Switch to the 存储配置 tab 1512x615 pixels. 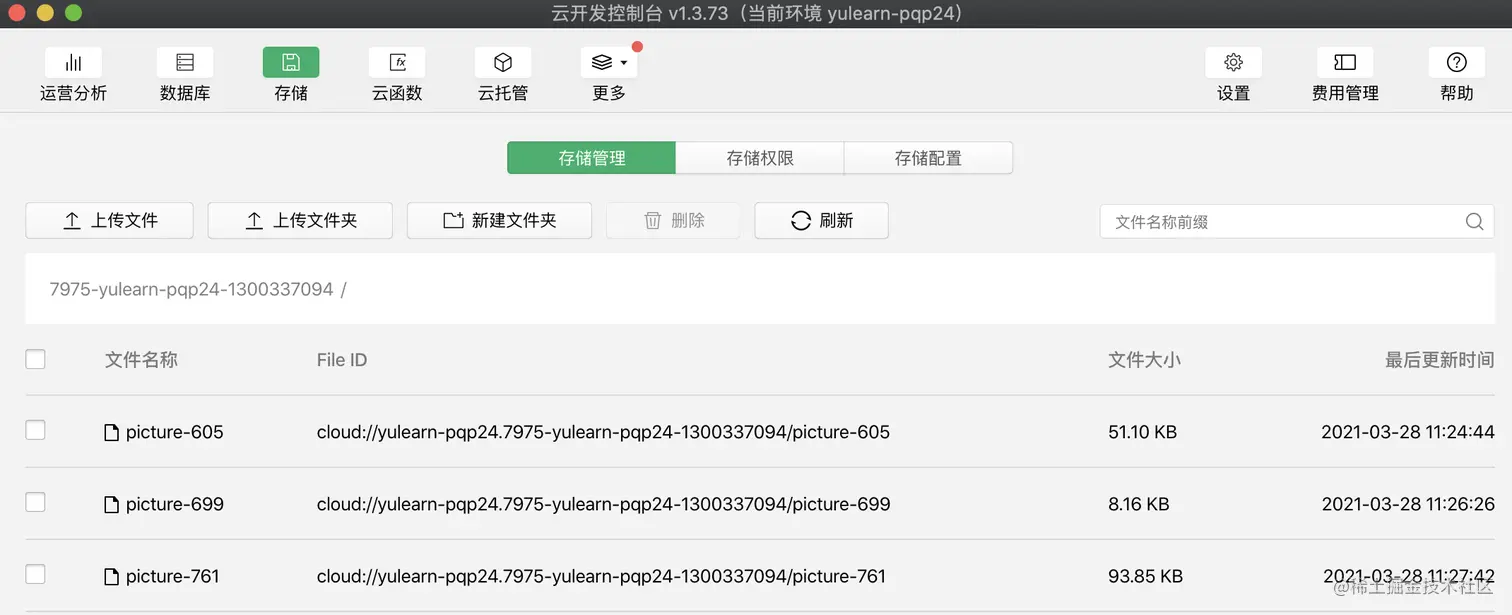pyautogui.click(x=928, y=157)
